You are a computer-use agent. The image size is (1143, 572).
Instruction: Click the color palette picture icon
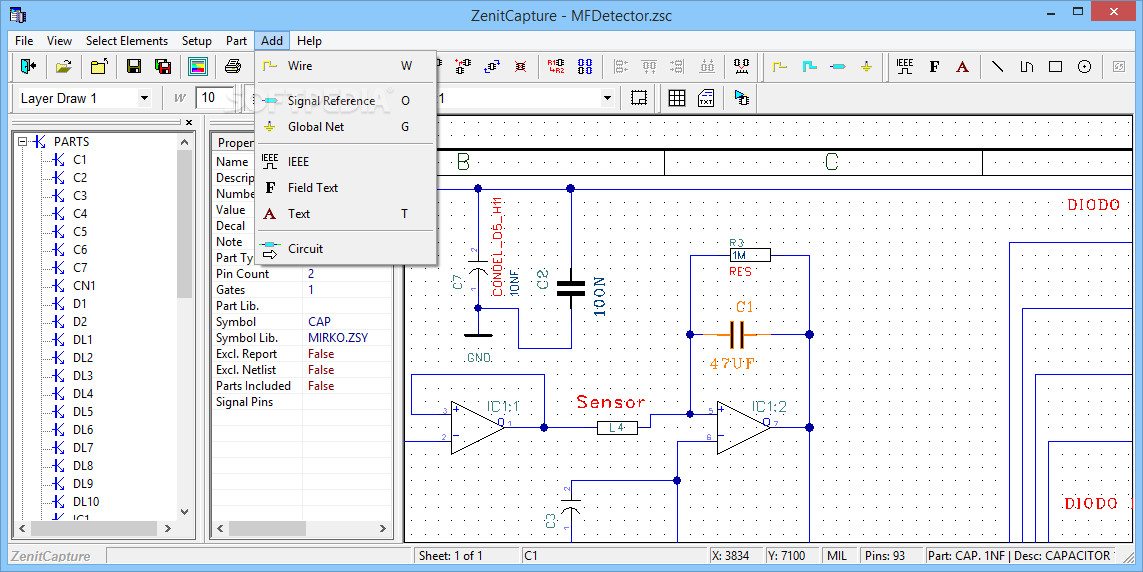[198, 67]
